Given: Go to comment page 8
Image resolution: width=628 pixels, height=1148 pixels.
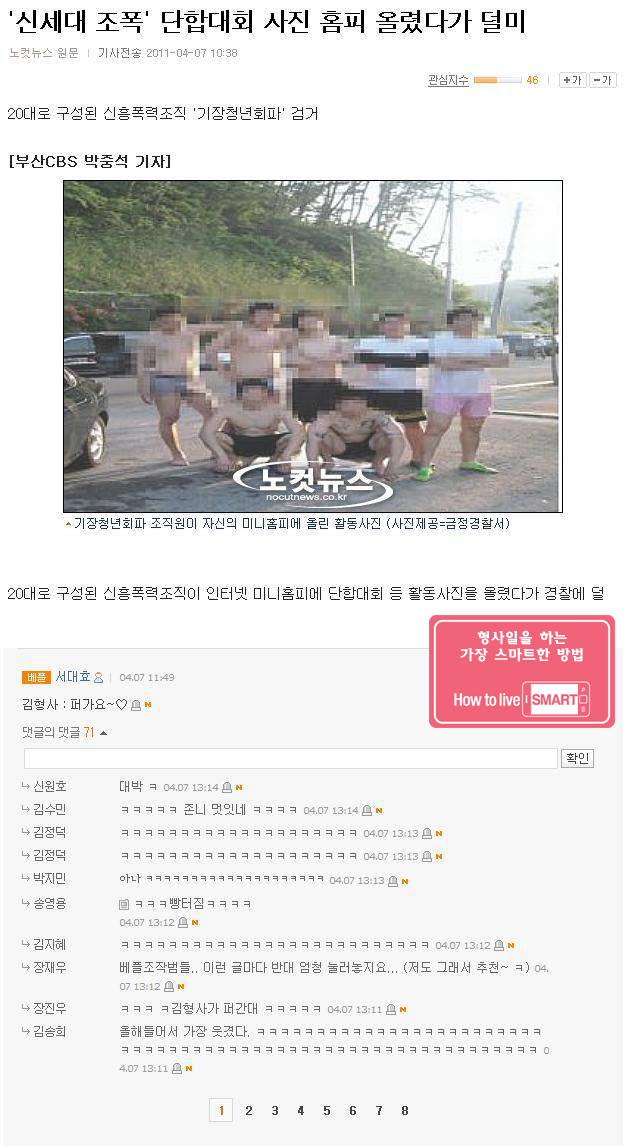Looking at the screenshot, I should [405, 1111].
